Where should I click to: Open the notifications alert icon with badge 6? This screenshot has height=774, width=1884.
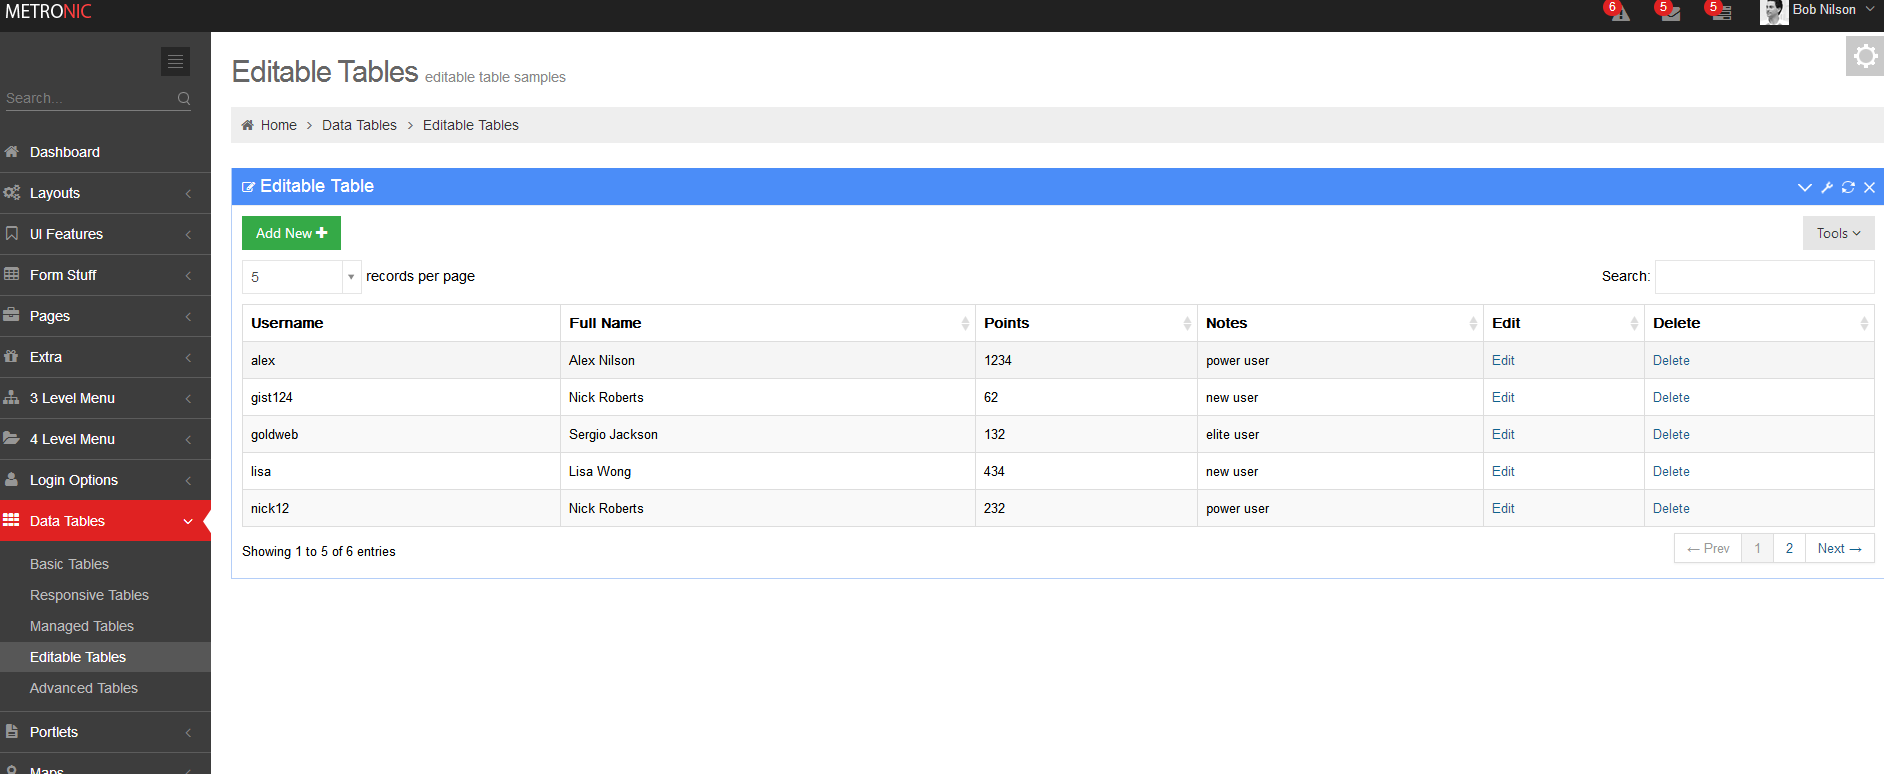[1619, 12]
